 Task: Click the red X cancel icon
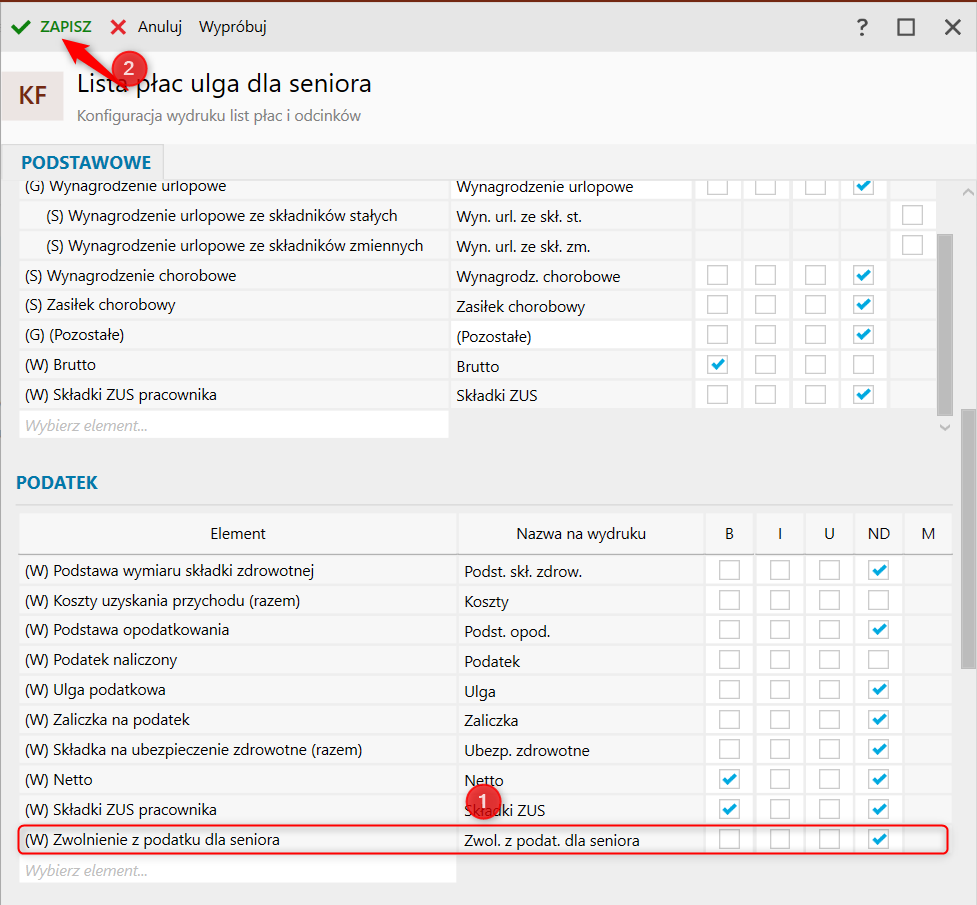pos(118,27)
